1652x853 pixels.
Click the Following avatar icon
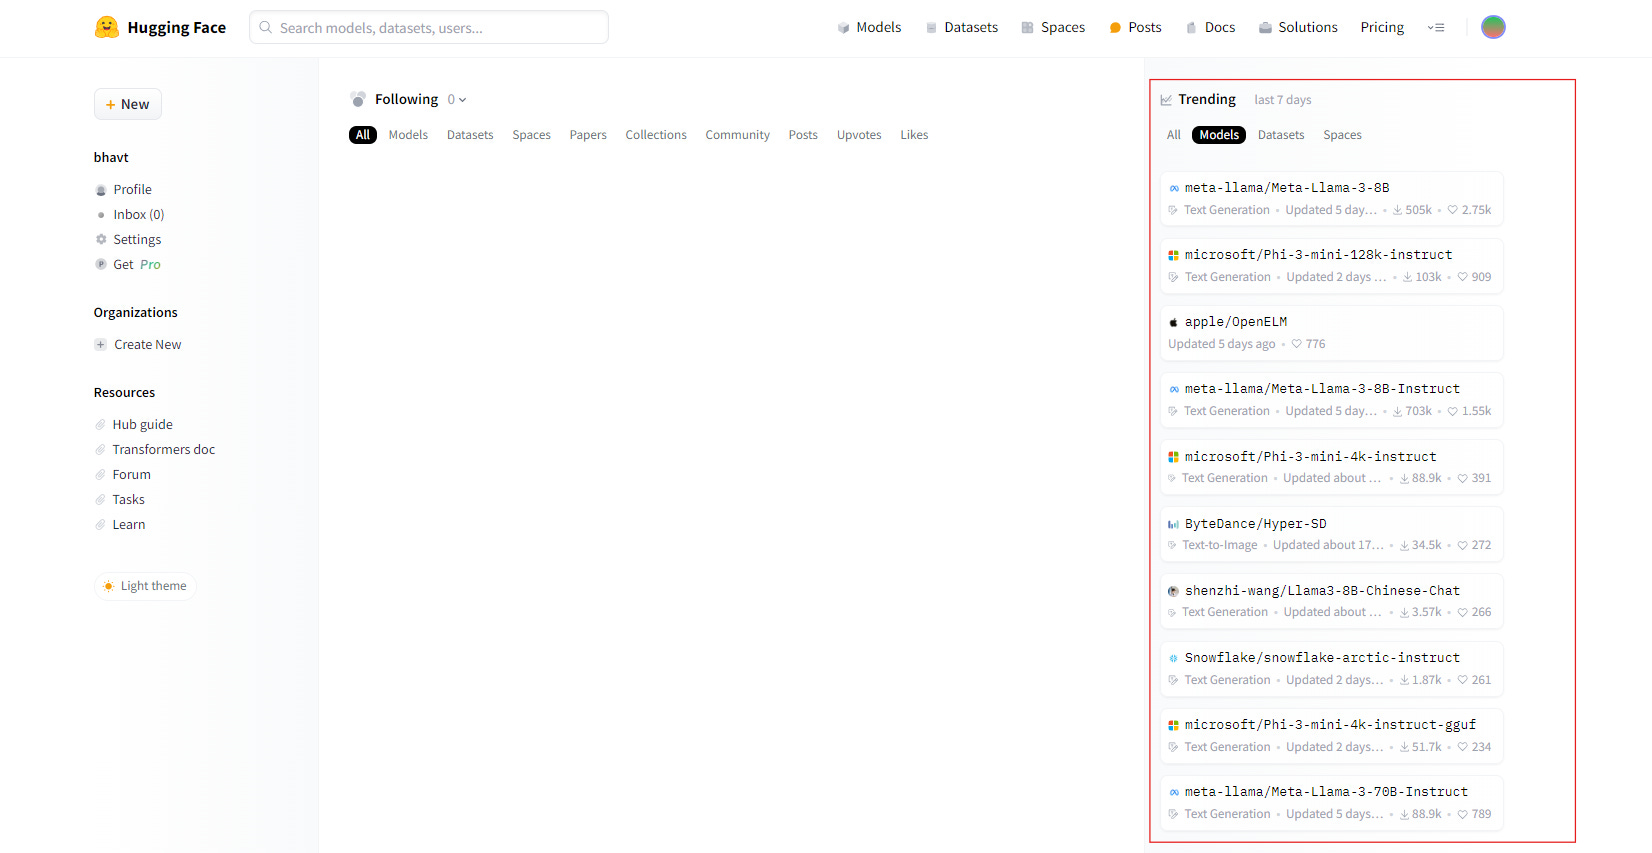(358, 99)
